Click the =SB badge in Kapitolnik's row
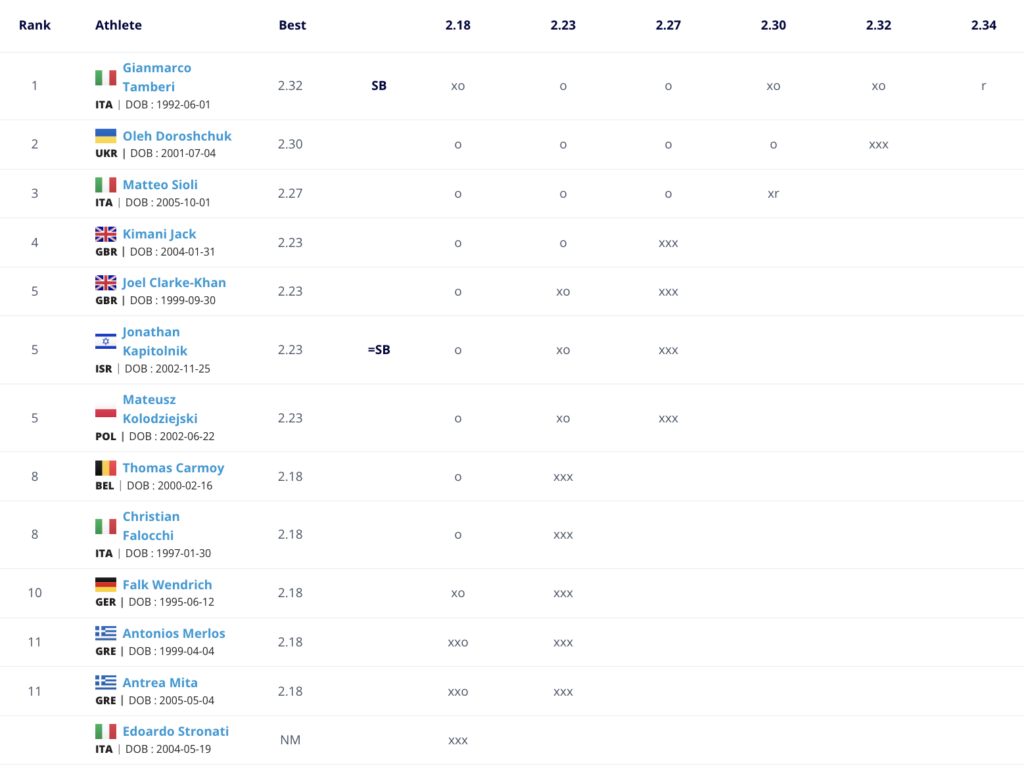This screenshot has height=766, width=1024. pyautogui.click(x=379, y=349)
